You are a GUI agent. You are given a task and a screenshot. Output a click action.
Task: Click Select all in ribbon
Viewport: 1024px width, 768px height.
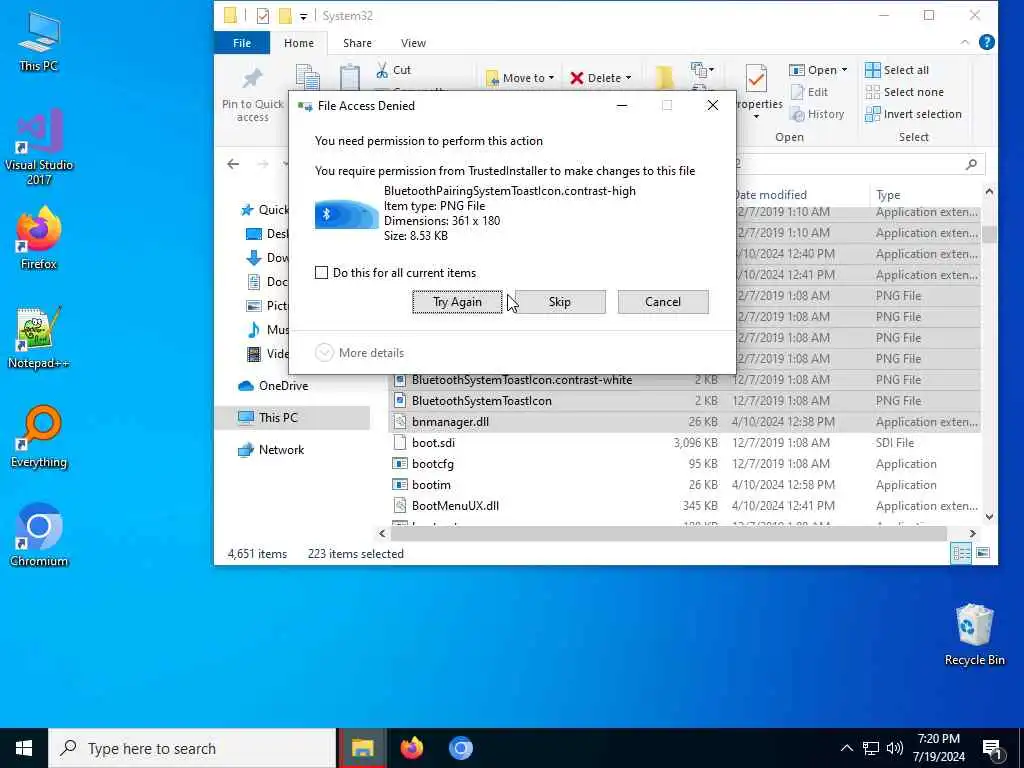897,70
